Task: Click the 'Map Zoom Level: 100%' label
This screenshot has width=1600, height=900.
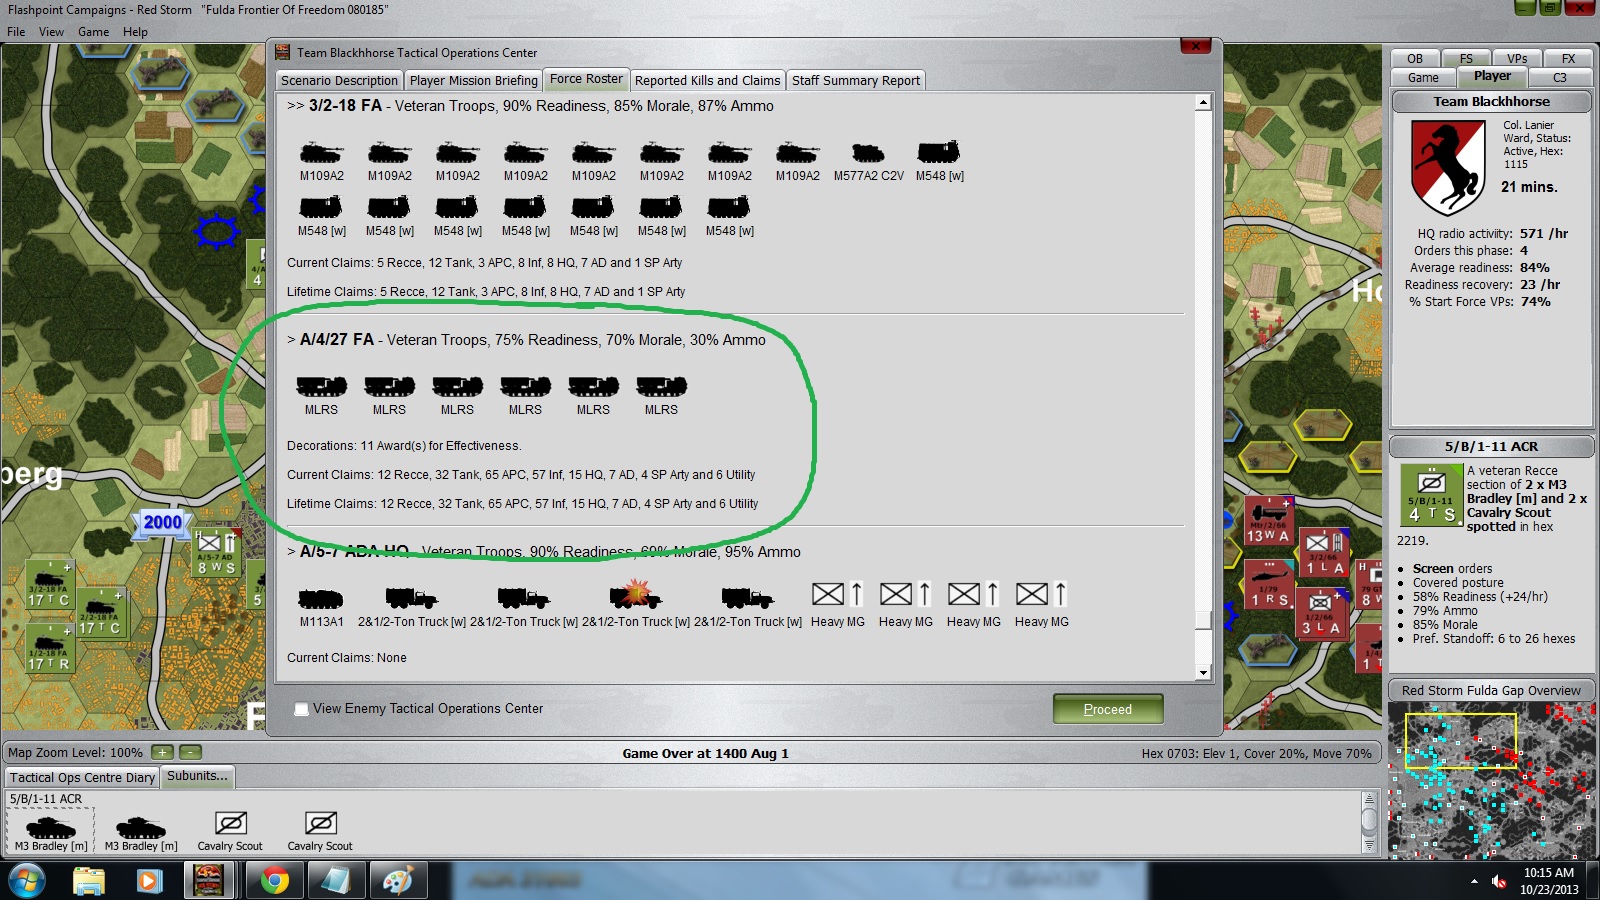Action: 75,753
